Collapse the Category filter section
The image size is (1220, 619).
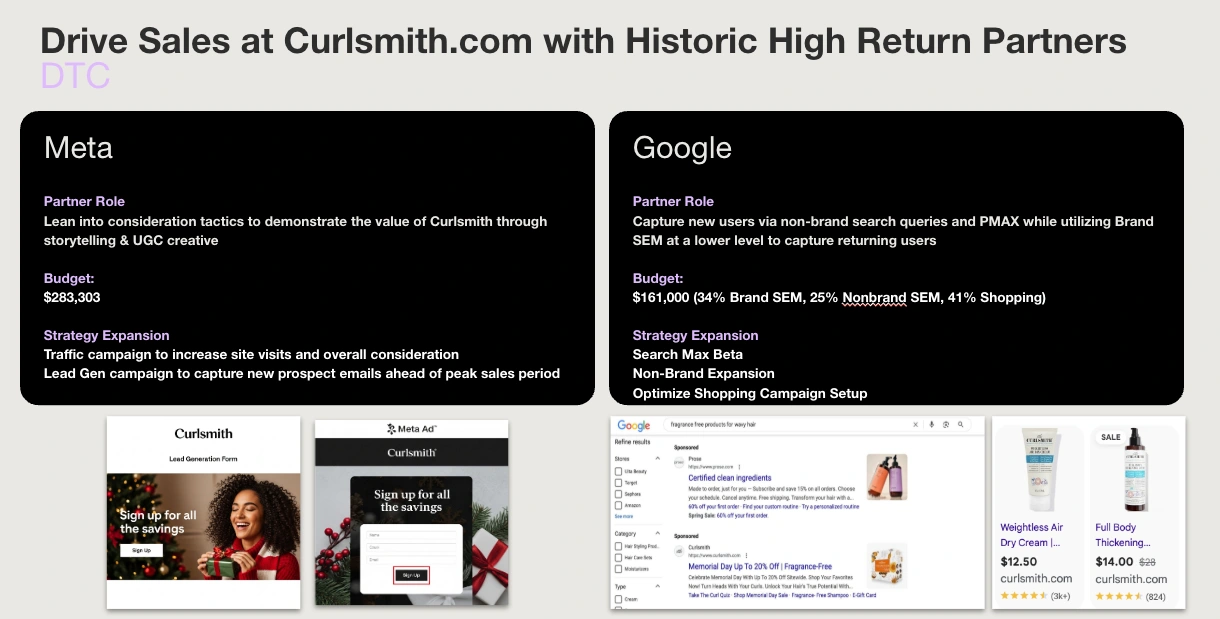click(658, 533)
